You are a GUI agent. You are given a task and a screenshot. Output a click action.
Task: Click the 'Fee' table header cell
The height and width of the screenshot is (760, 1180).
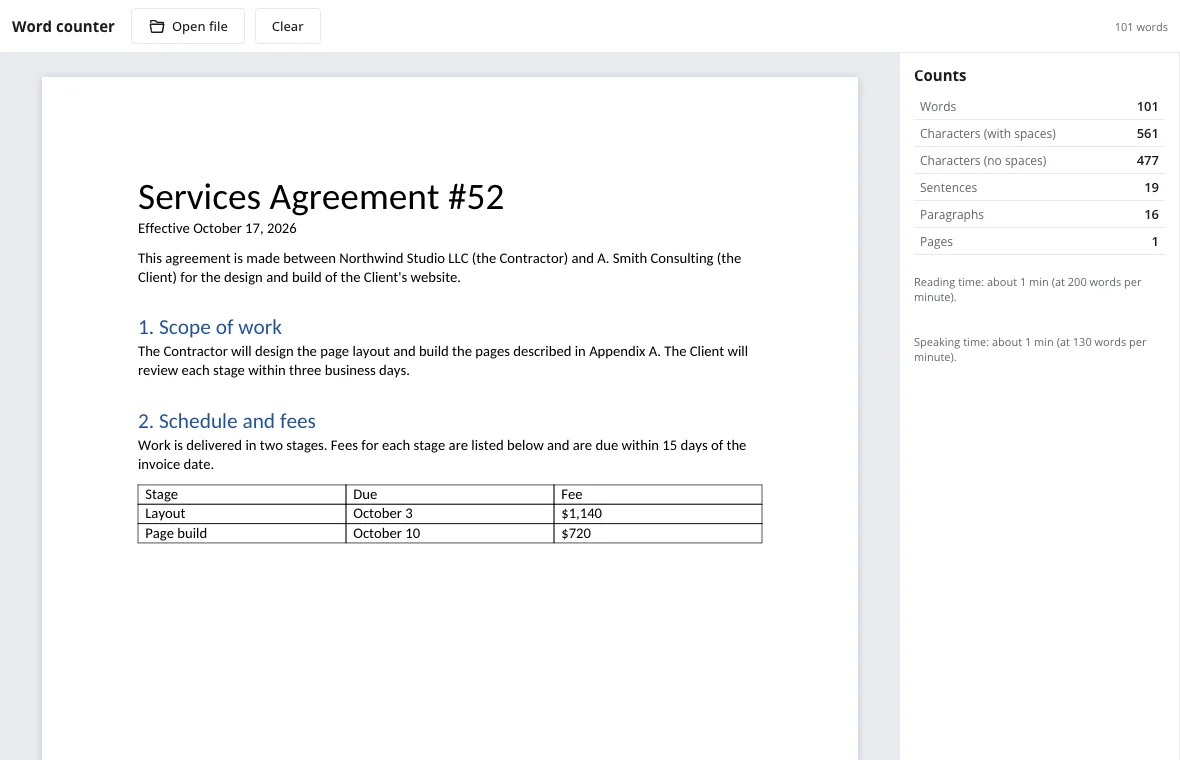[x=658, y=494]
